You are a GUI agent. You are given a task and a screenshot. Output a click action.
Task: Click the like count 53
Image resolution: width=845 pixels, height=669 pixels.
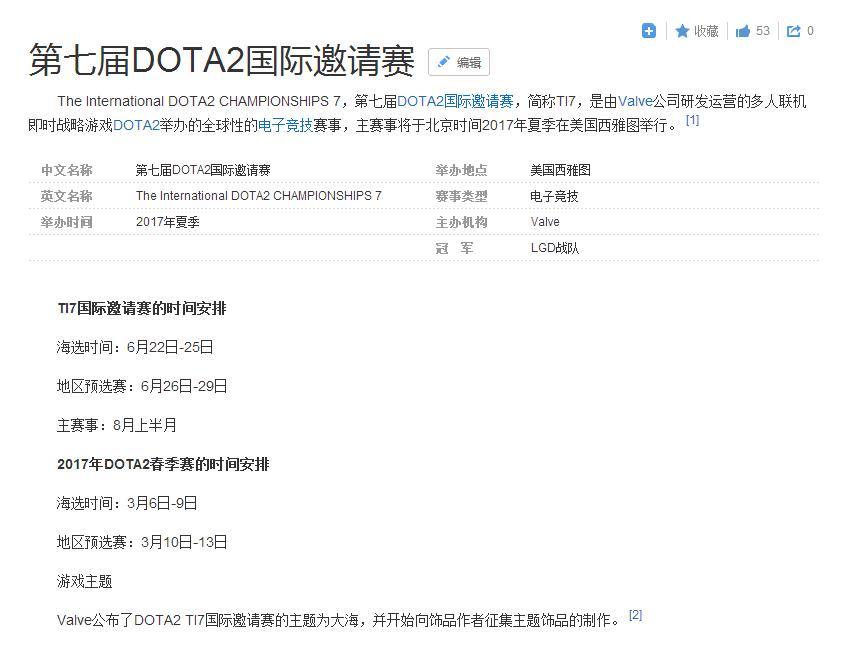click(x=763, y=31)
